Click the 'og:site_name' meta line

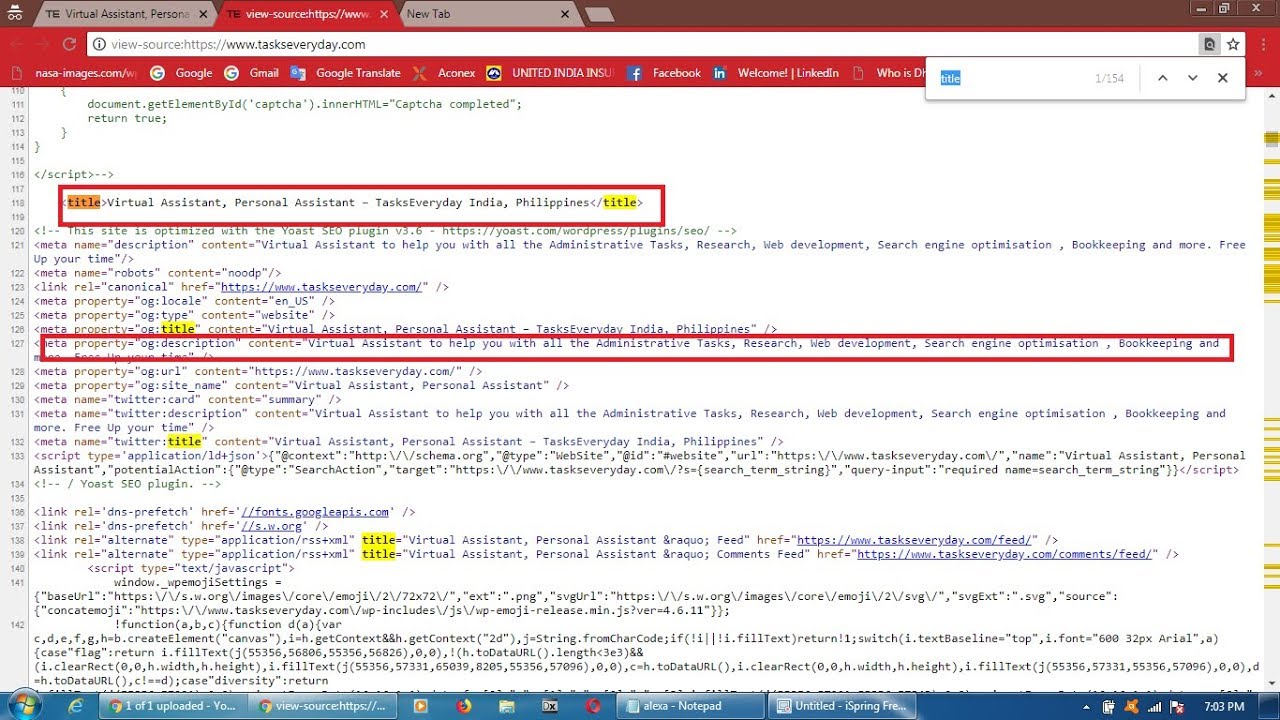coord(301,385)
